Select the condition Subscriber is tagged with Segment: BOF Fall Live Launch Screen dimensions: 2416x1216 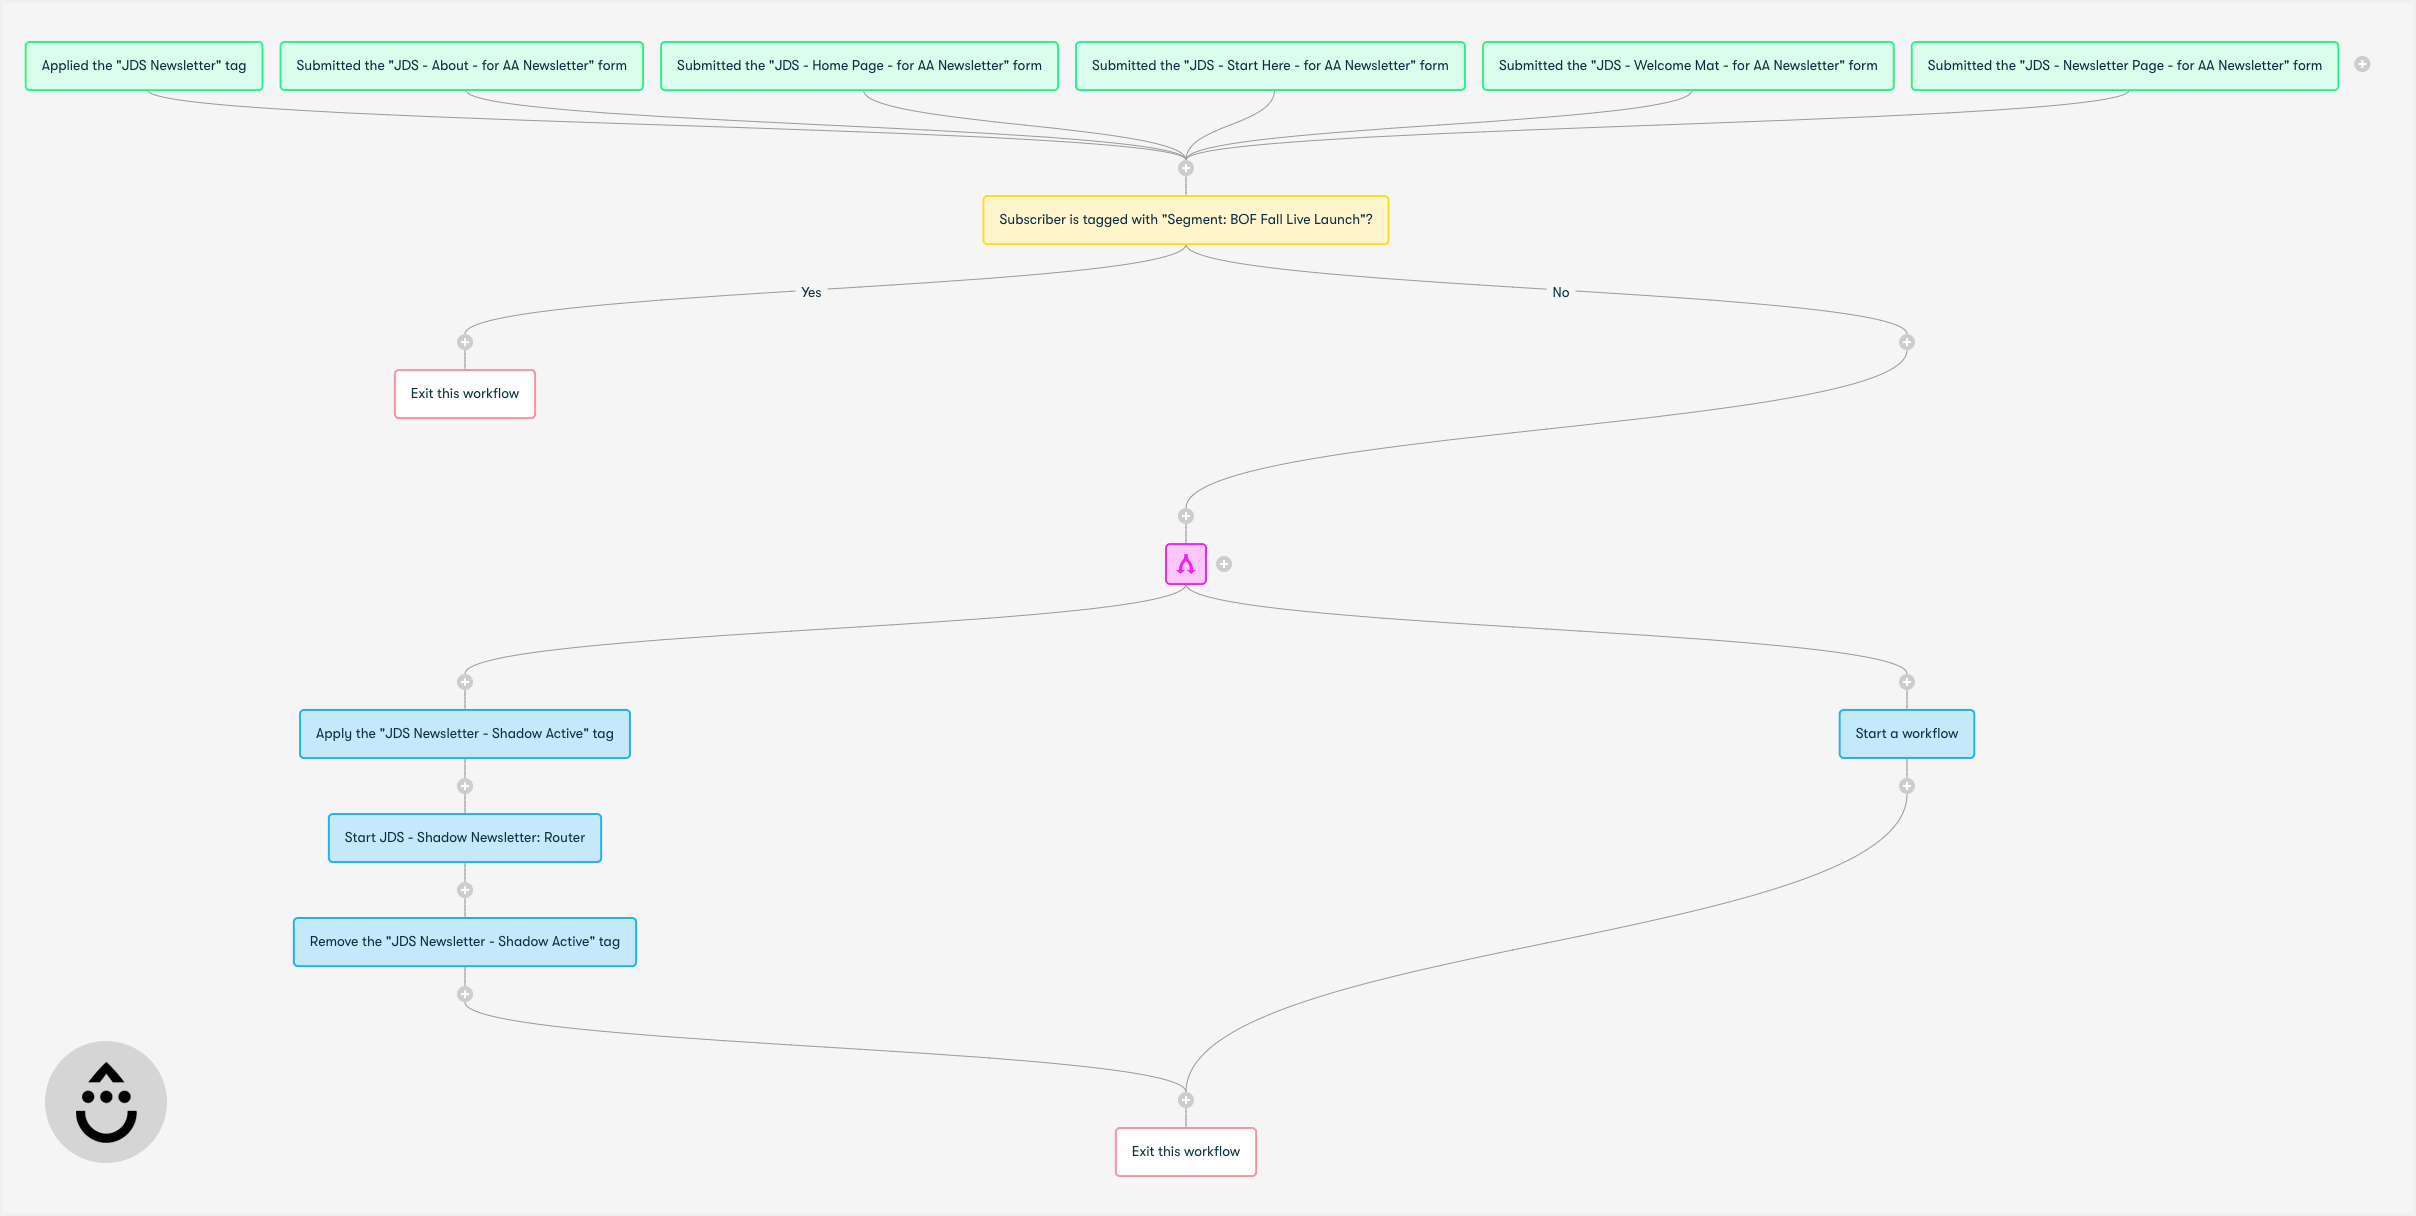[1185, 220]
